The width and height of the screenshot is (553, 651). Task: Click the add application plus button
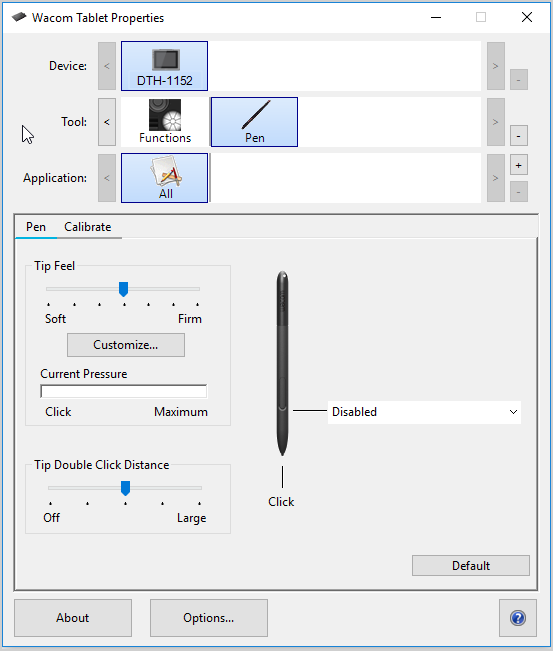click(x=519, y=165)
